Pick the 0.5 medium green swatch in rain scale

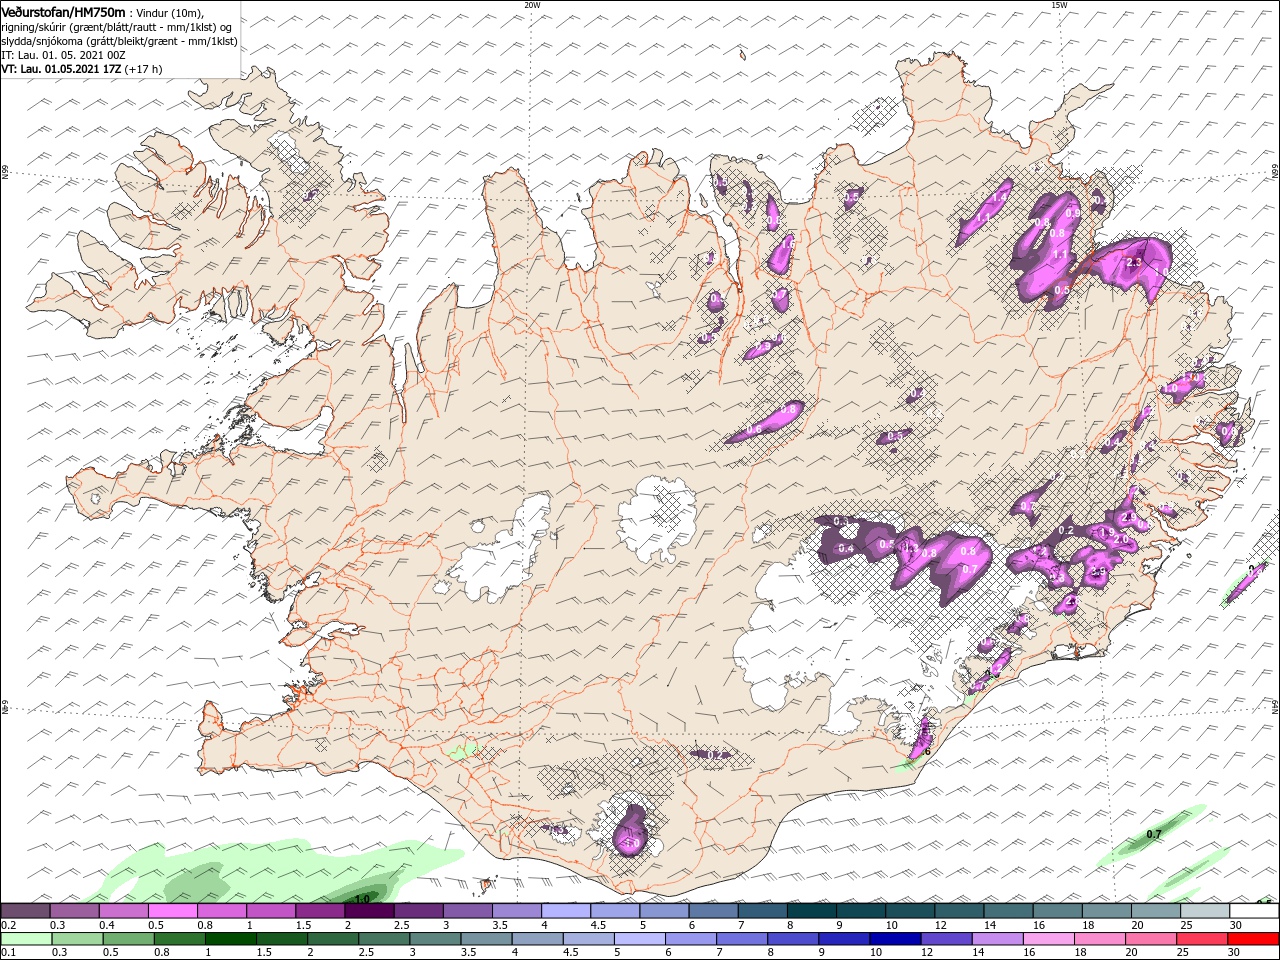[127, 939]
